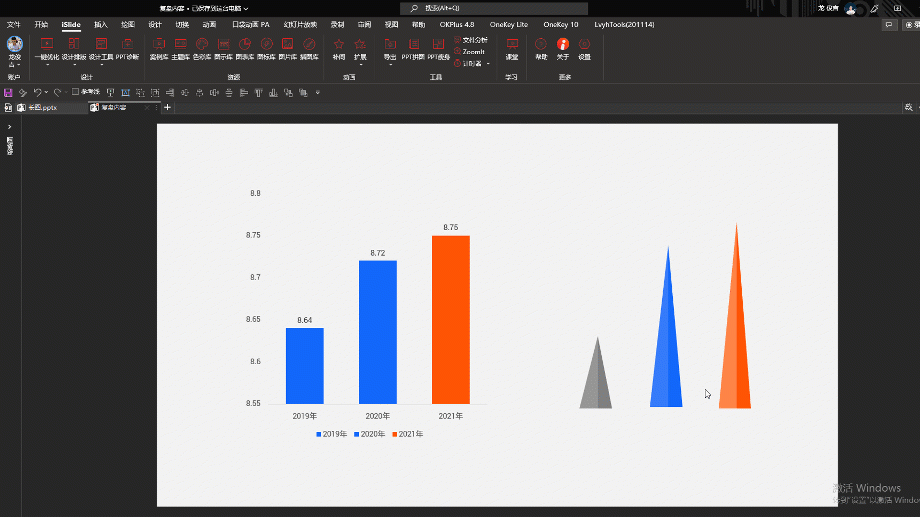Switch to the 视图 View tab
The height and width of the screenshot is (517, 920).
[391, 25]
